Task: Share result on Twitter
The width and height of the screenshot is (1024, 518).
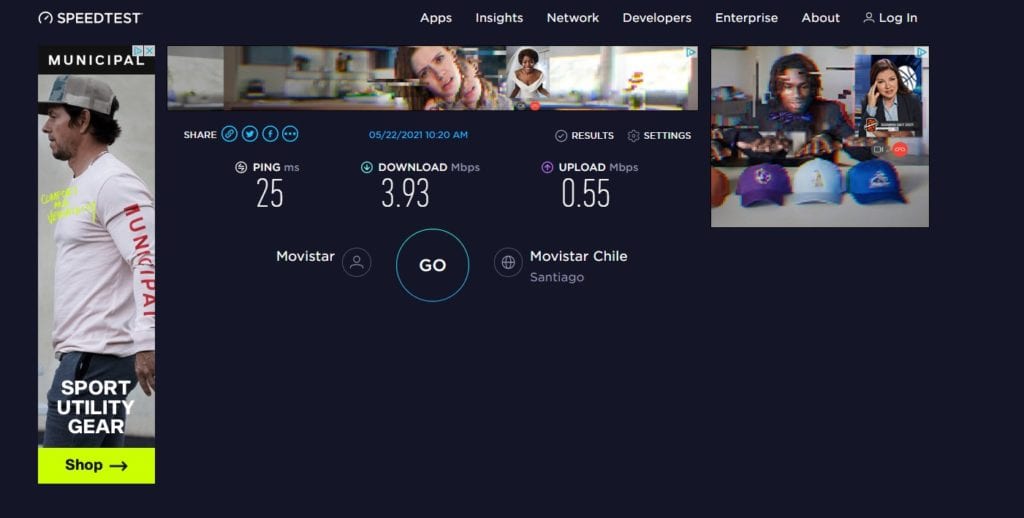Action: 250,134
